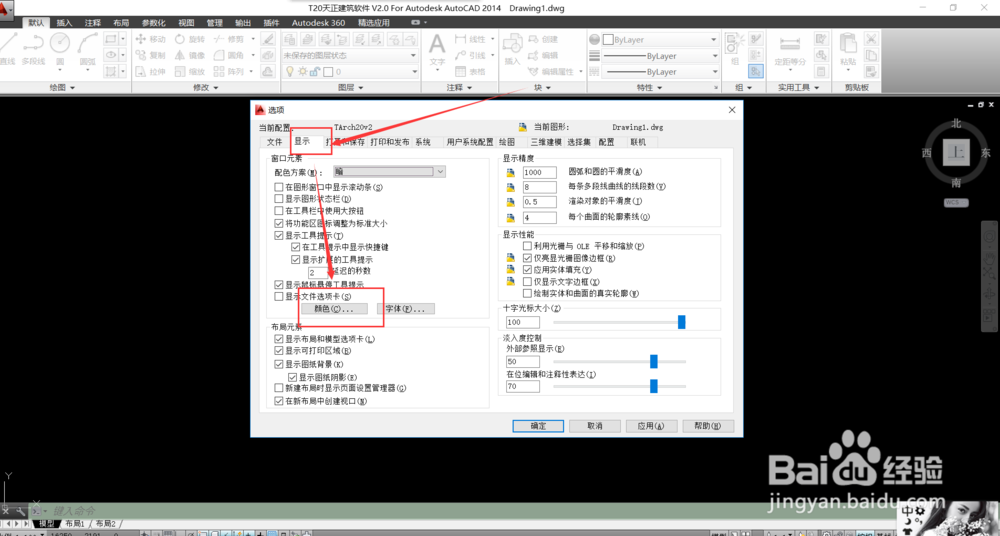Click the Edit attributes (编辑属性) tool

pyautogui.click(x=551, y=71)
